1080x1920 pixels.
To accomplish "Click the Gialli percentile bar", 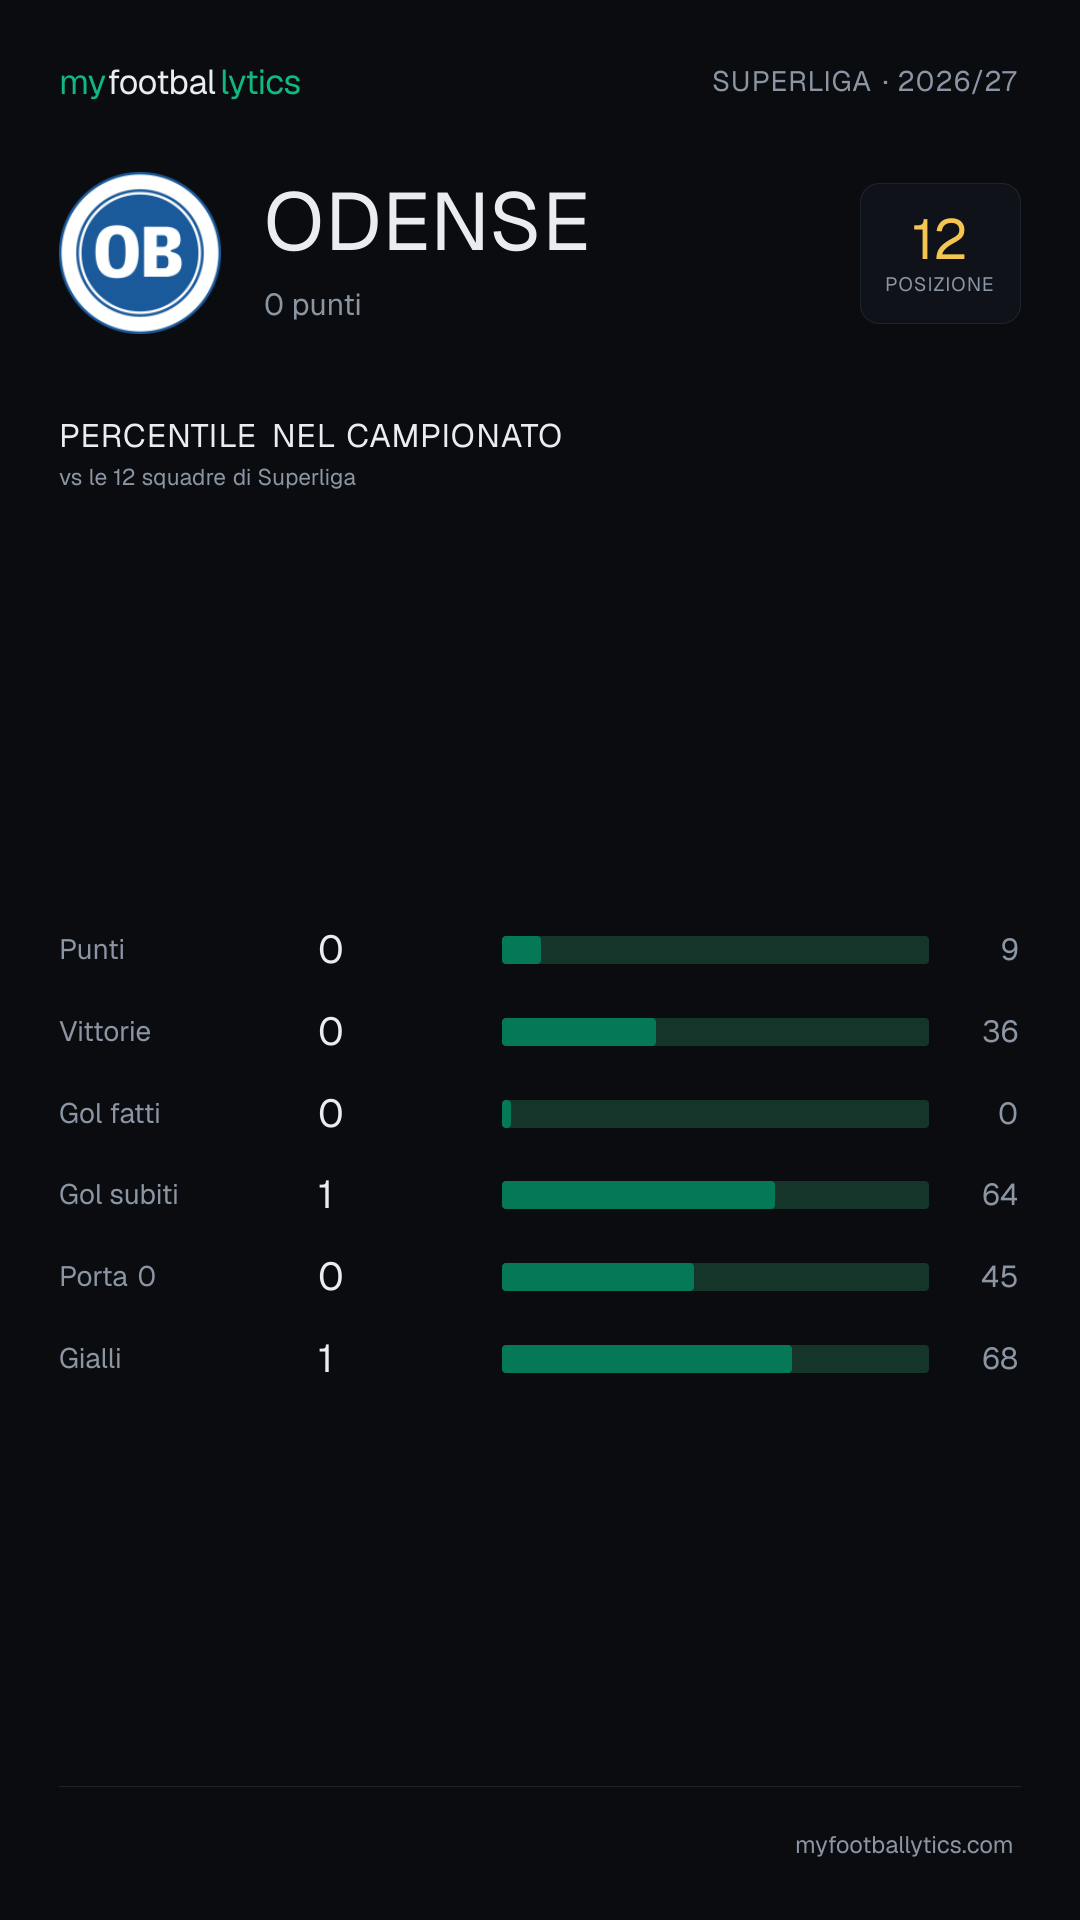I will pos(715,1359).
